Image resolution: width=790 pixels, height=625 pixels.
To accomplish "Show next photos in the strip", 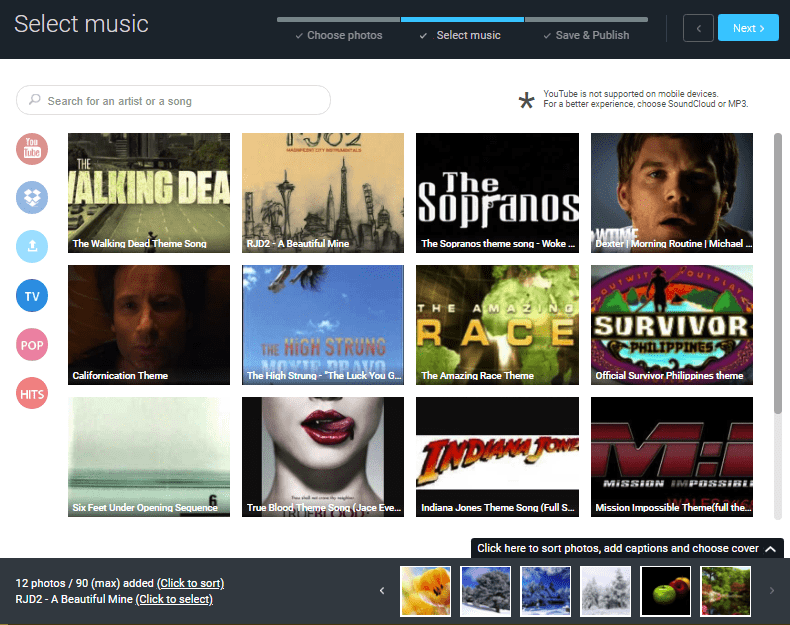I will coord(771,590).
